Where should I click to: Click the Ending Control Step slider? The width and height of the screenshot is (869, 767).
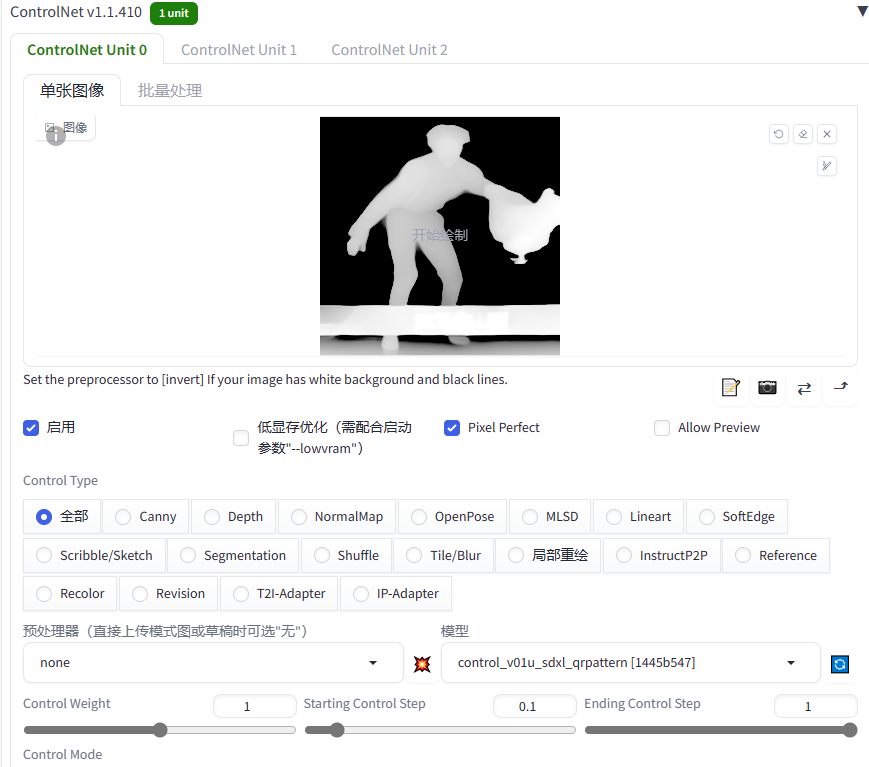tap(721, 730)
